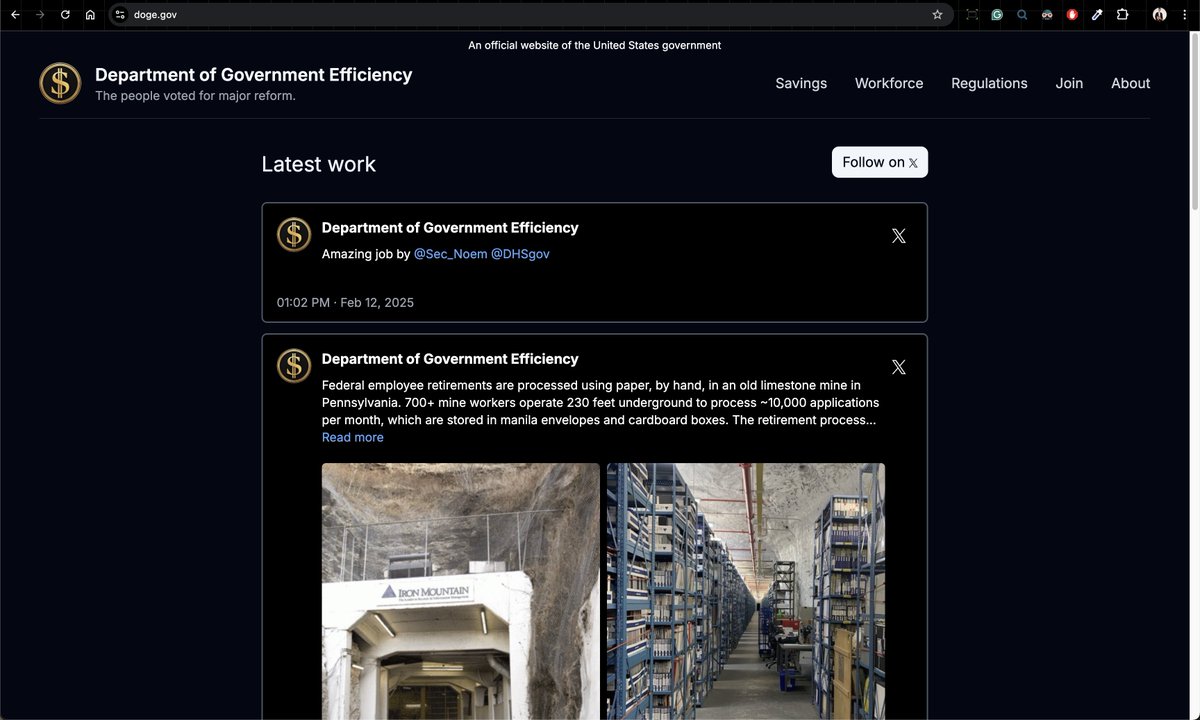The width and height of the screenshot is (1200, 720).
Task: Open the Savings nav item
Action: tap(801, 83)
